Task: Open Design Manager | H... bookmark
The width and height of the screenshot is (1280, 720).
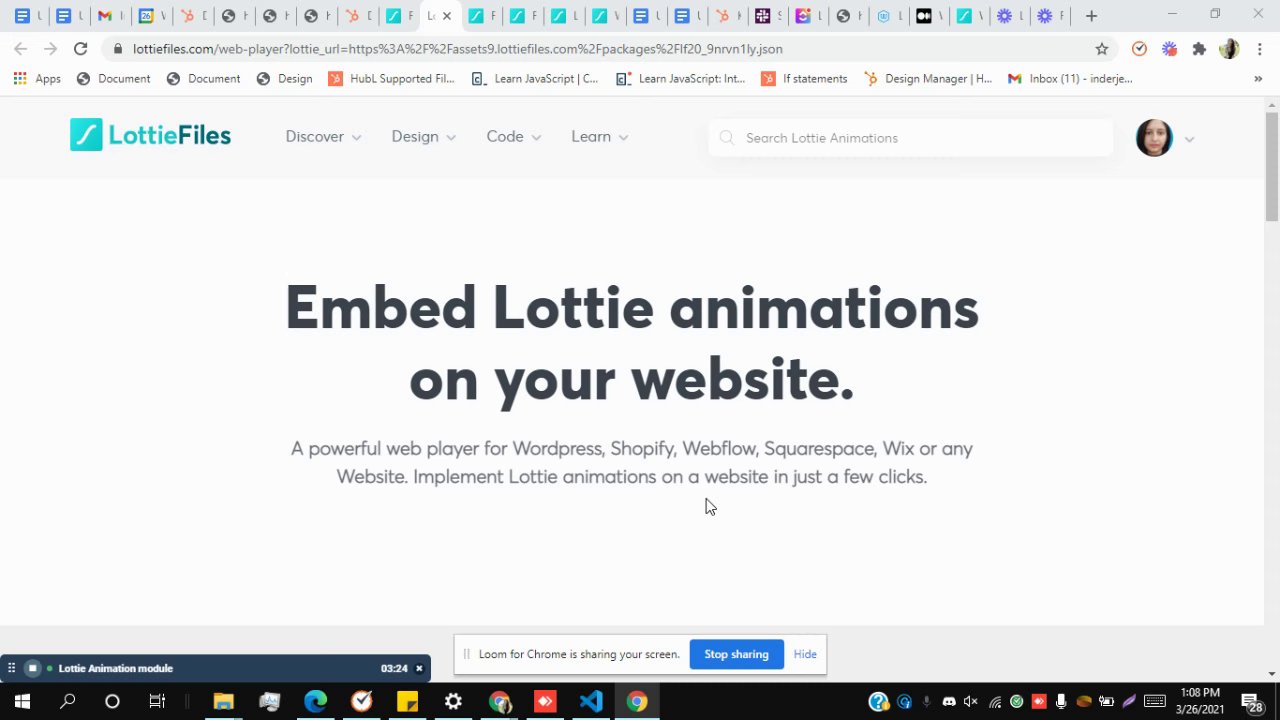Action: coord(927,78)
